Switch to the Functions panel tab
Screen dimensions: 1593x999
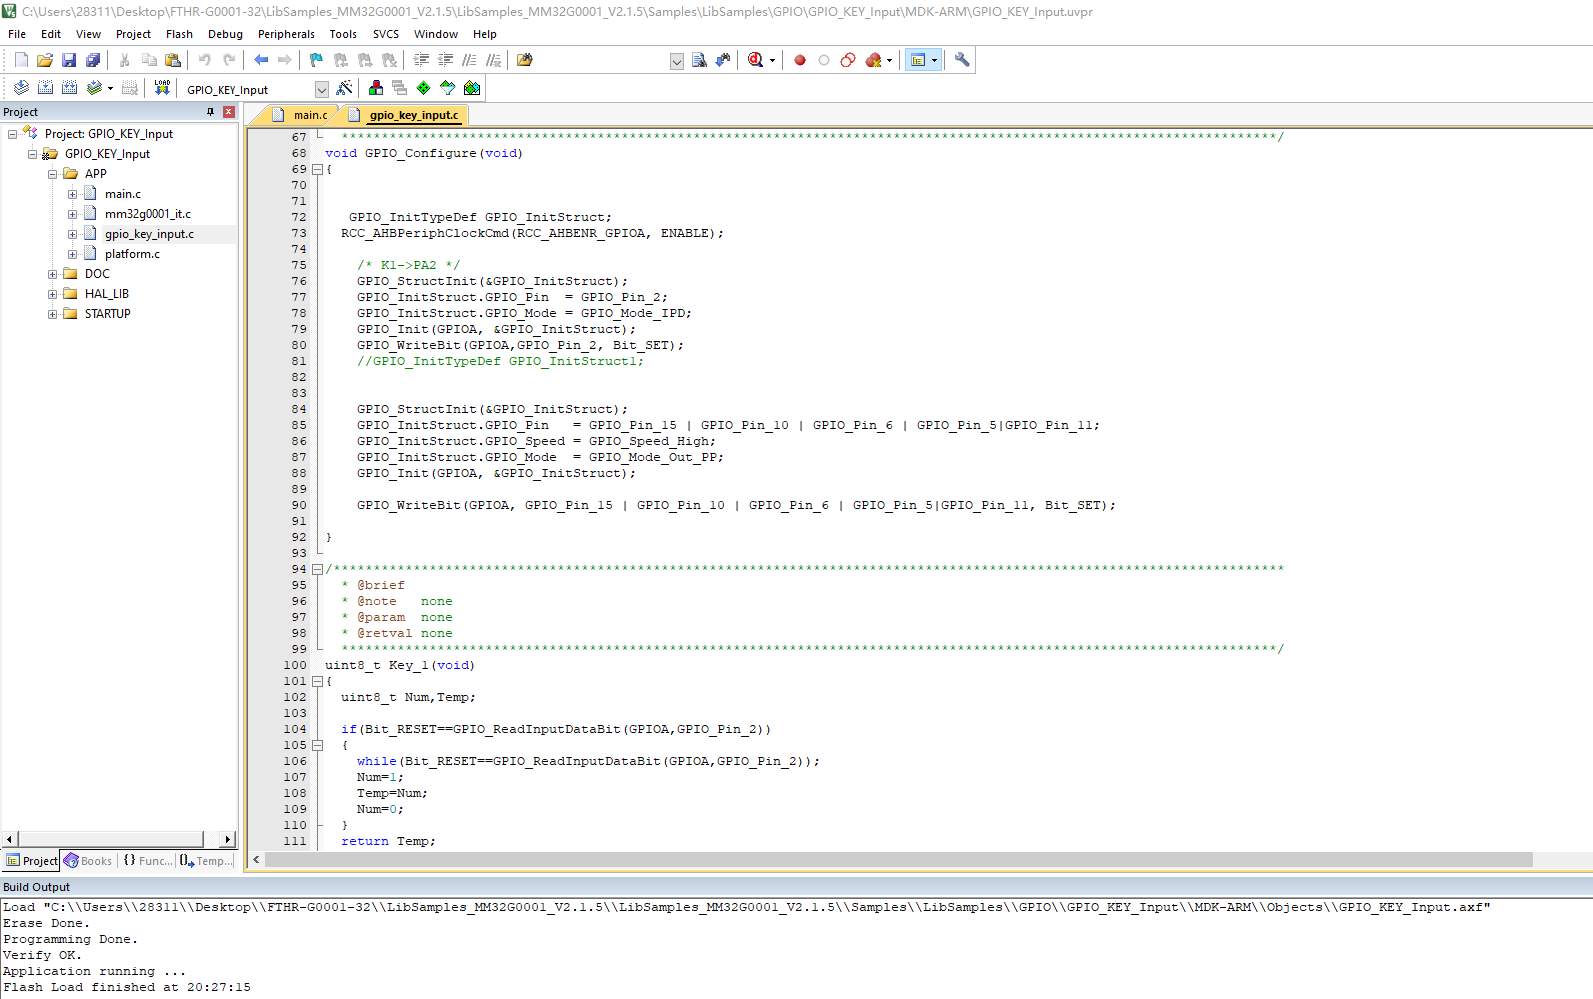click(147, 861)
